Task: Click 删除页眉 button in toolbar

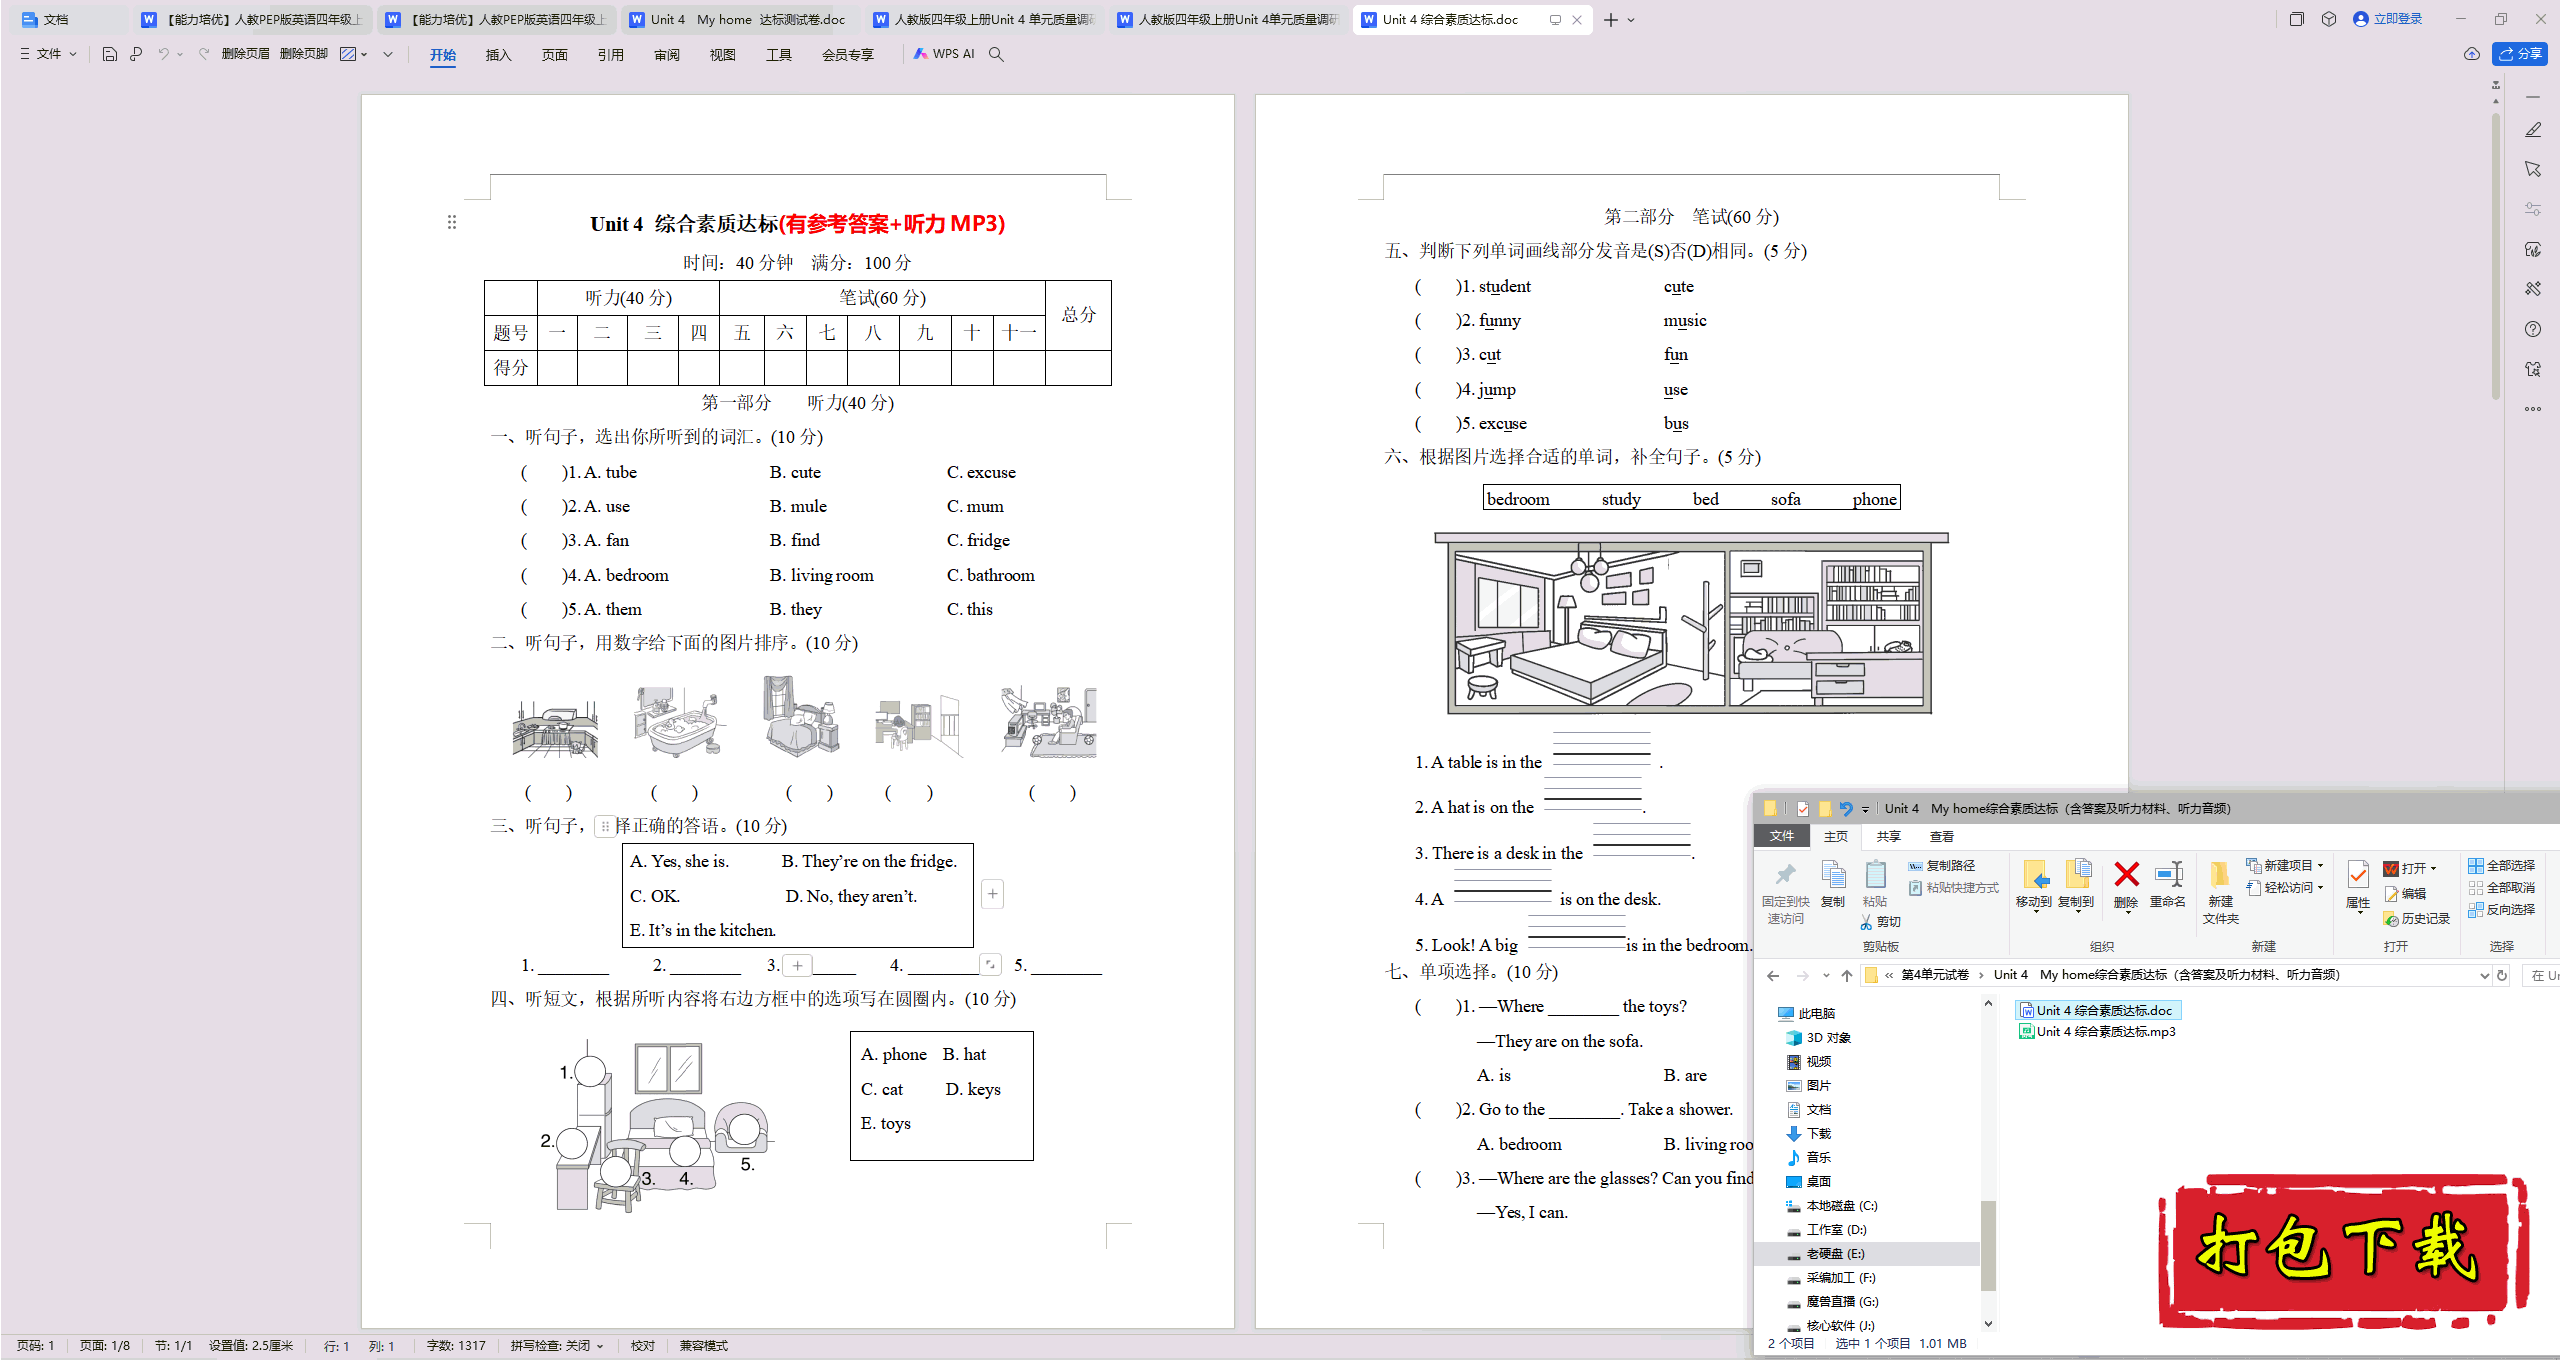Action: coord(246,54)
